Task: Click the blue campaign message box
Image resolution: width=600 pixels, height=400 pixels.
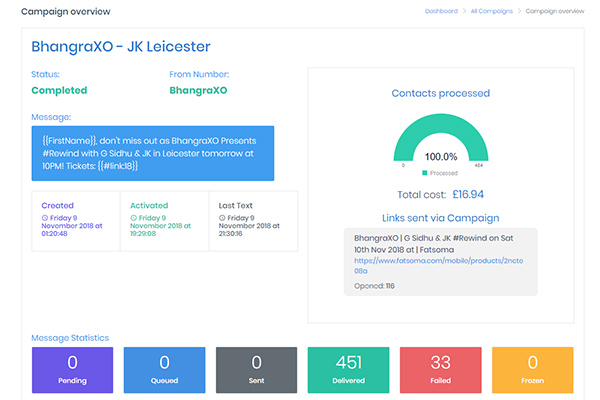Action: point(152,152)
